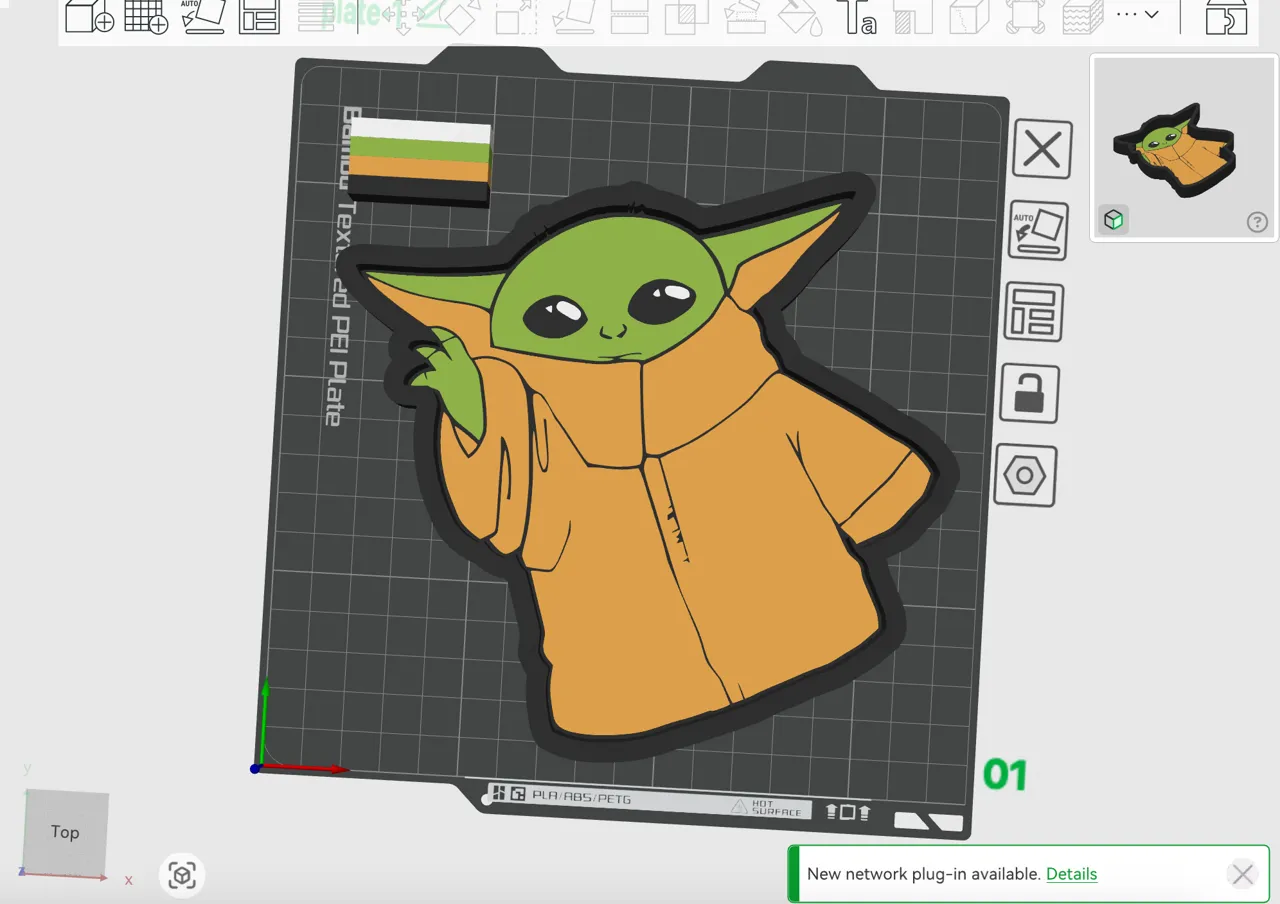Click the Add object cube icon
This screenshot has height=904, width=1280.
coord(89,16)
